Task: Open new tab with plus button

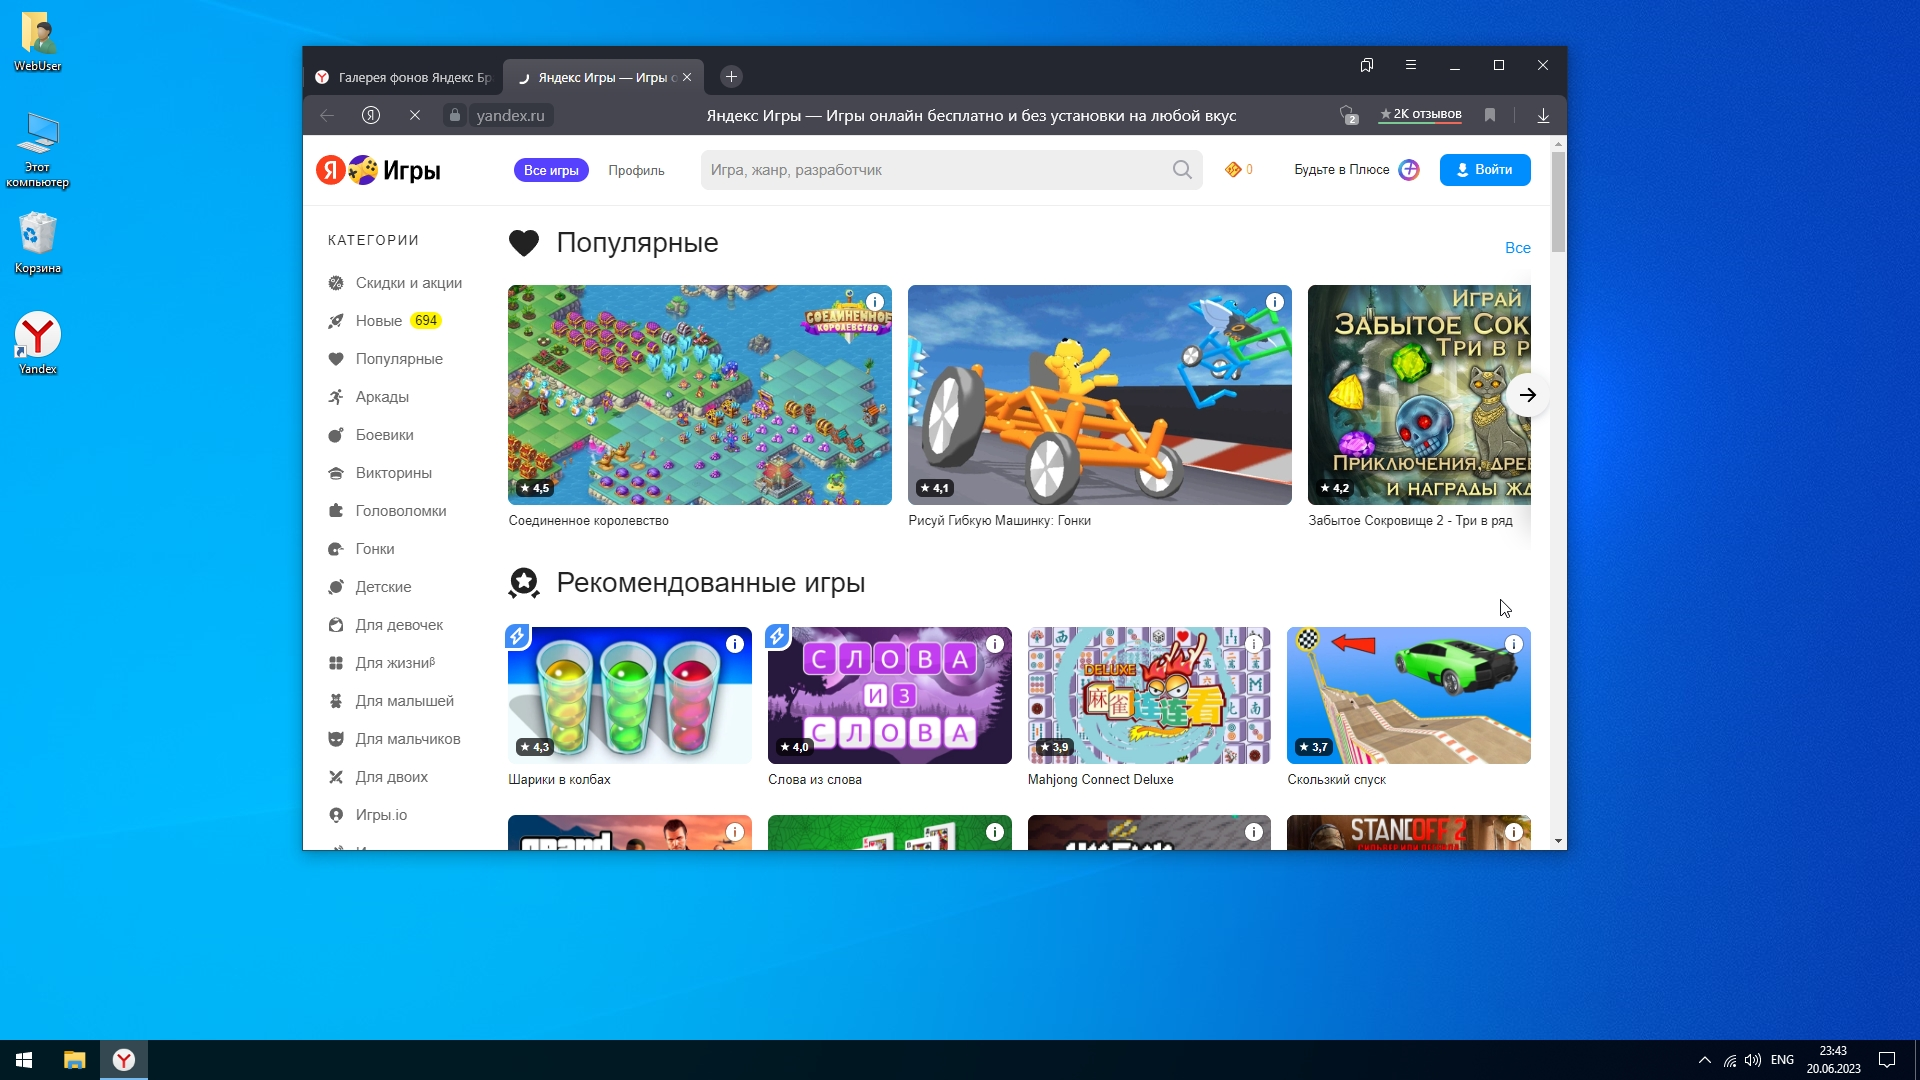Action: (731, 77)
